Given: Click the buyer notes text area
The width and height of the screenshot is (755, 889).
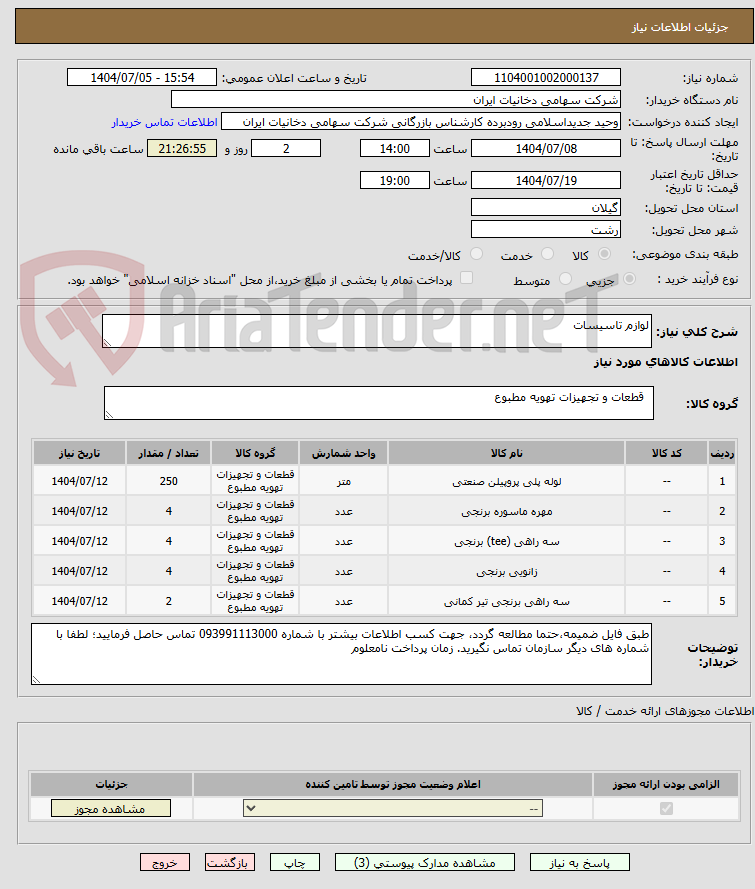Looking at the screenshot, I should click(341, 654).
